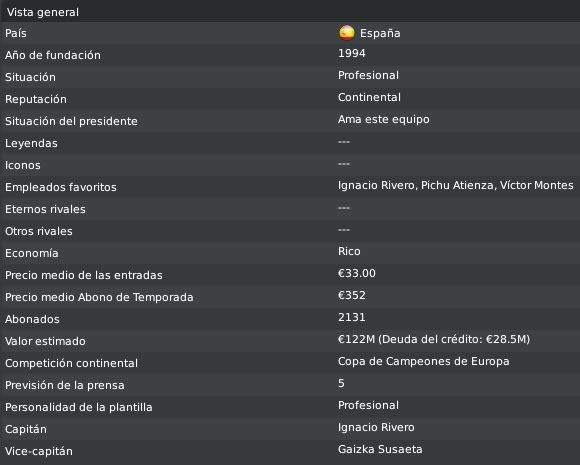Select the Vista general header
This screenshot has width=580, height=465.
[43, 12]
